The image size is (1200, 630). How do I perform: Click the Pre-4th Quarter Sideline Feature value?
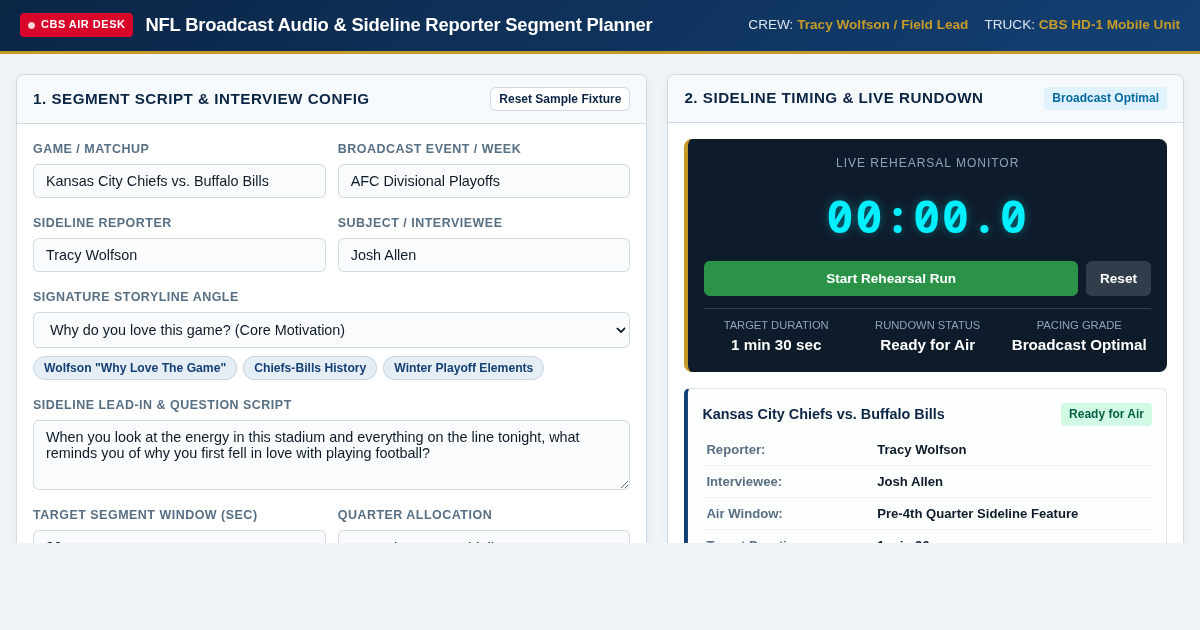977,514
